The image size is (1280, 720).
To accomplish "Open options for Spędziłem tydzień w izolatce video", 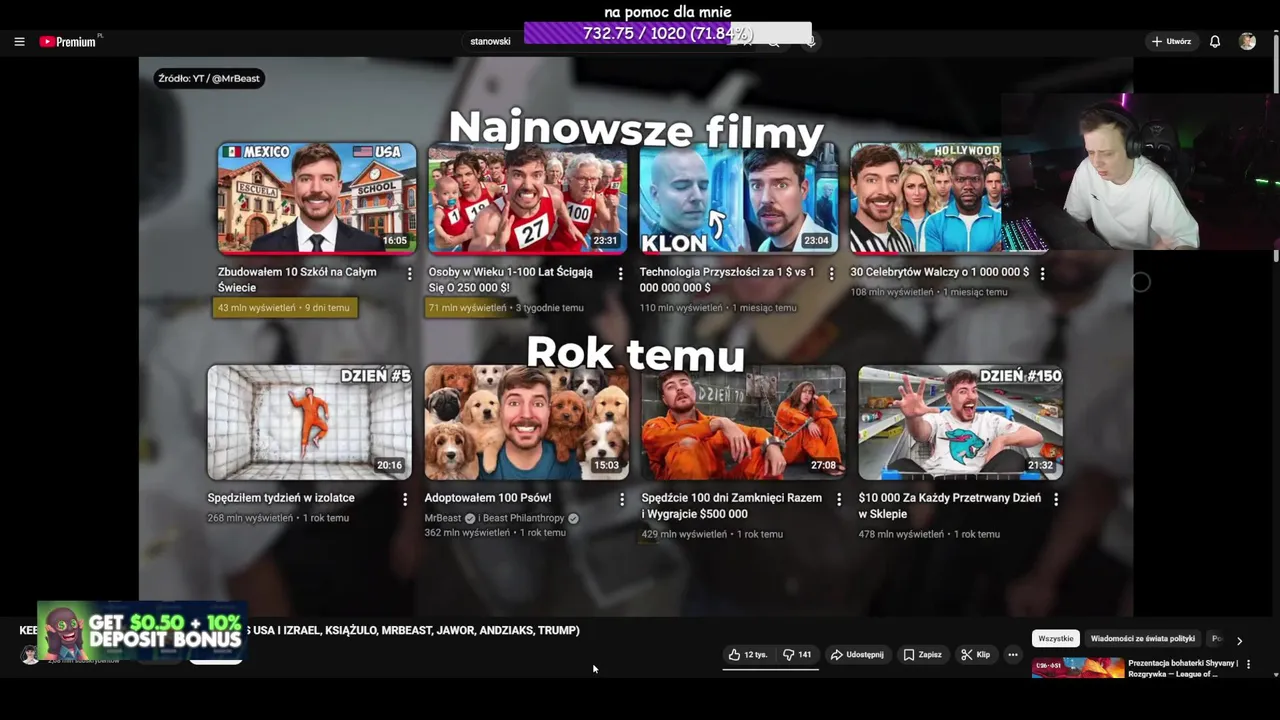I will pos(405,499).
